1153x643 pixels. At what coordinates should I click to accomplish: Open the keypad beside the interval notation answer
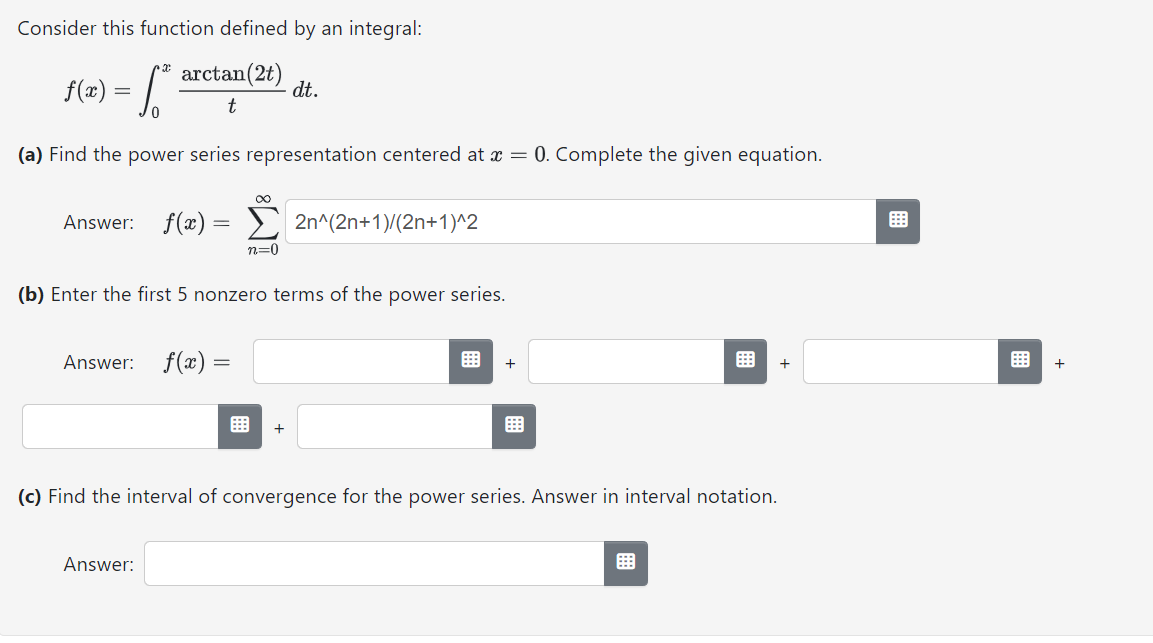point(625,563)
